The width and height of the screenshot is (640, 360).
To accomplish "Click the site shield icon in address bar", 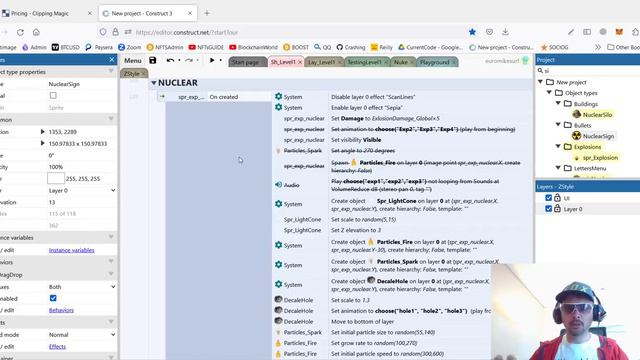I will pos(103,32).
